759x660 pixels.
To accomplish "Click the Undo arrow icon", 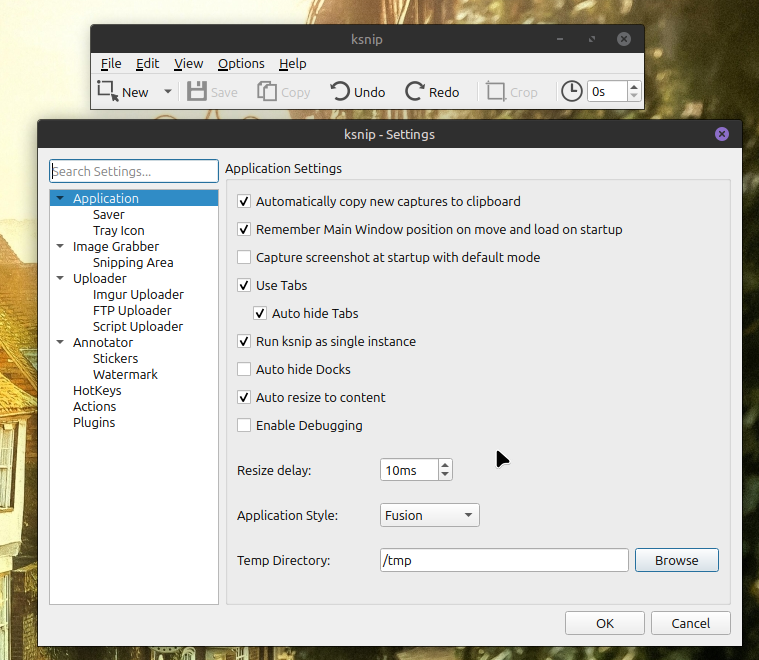I will (340, 91).
